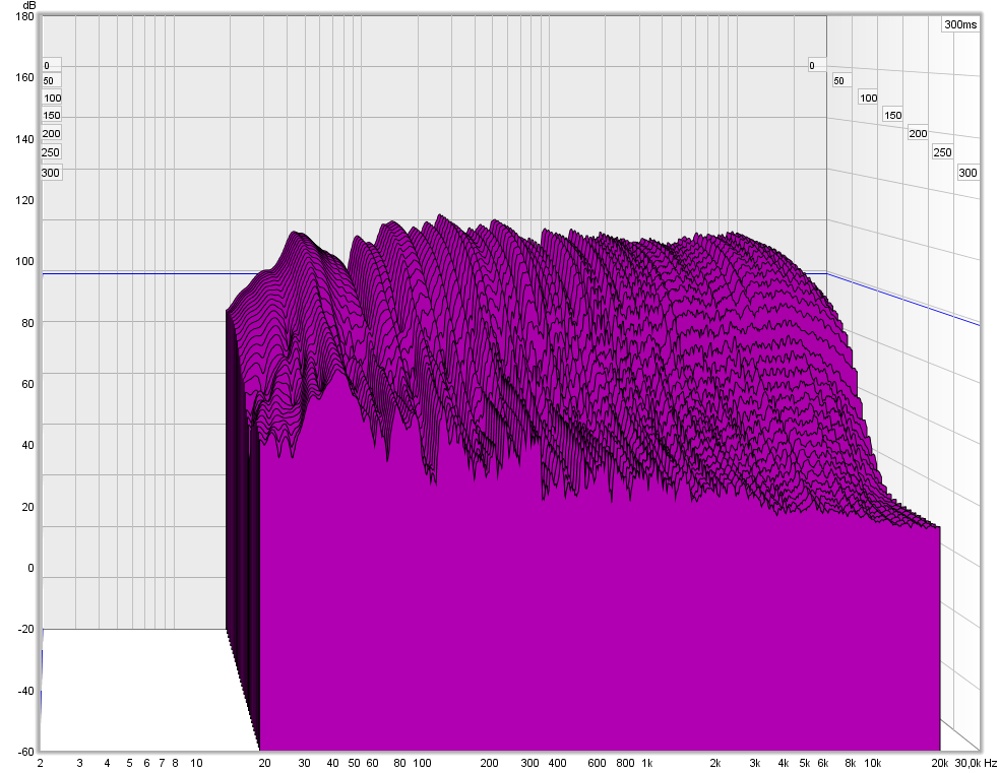
Task: Click the 8k frequency axis label
Action: 850,763
